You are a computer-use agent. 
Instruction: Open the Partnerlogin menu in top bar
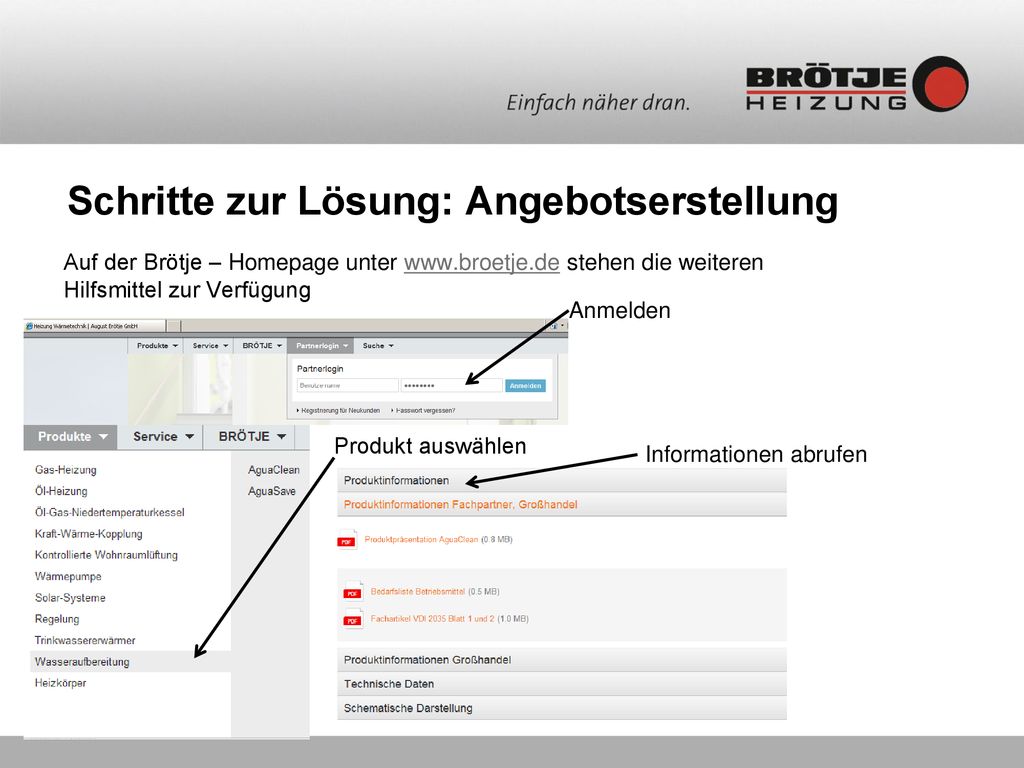click(x=320, y=346)
